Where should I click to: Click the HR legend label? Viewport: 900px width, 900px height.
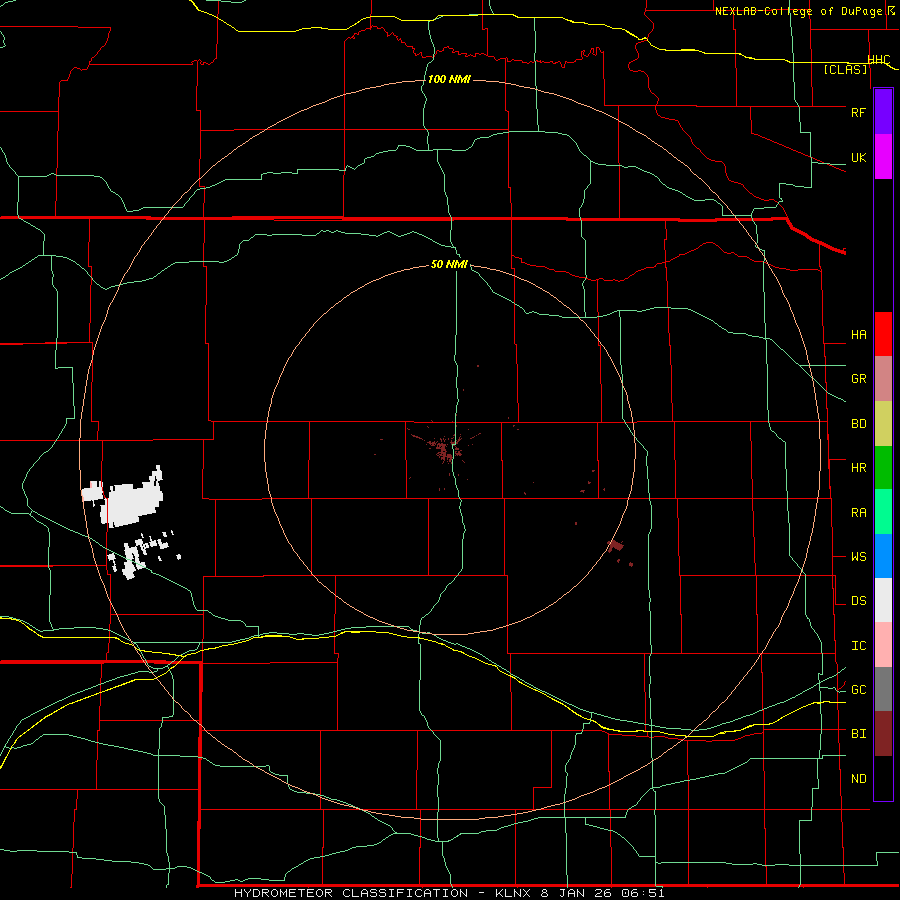(858, 468)
